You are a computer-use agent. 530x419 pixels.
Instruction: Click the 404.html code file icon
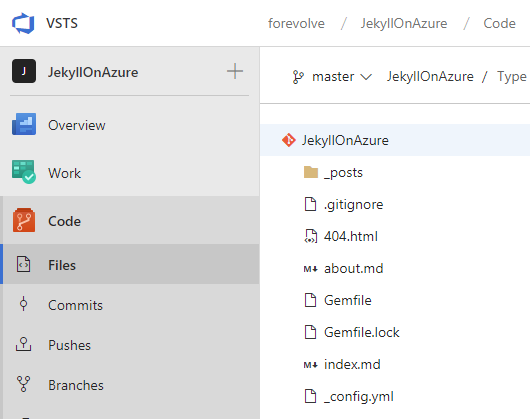click(311, 236)
